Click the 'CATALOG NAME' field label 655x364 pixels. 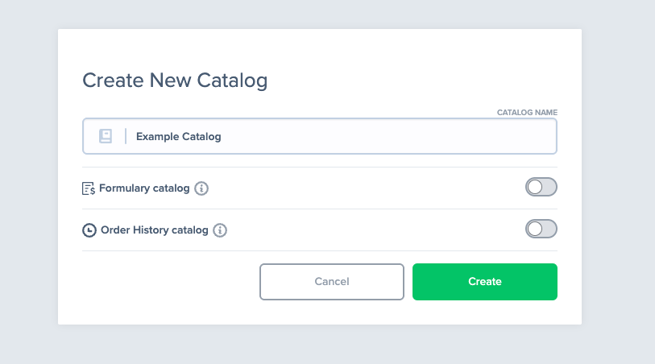527,112
